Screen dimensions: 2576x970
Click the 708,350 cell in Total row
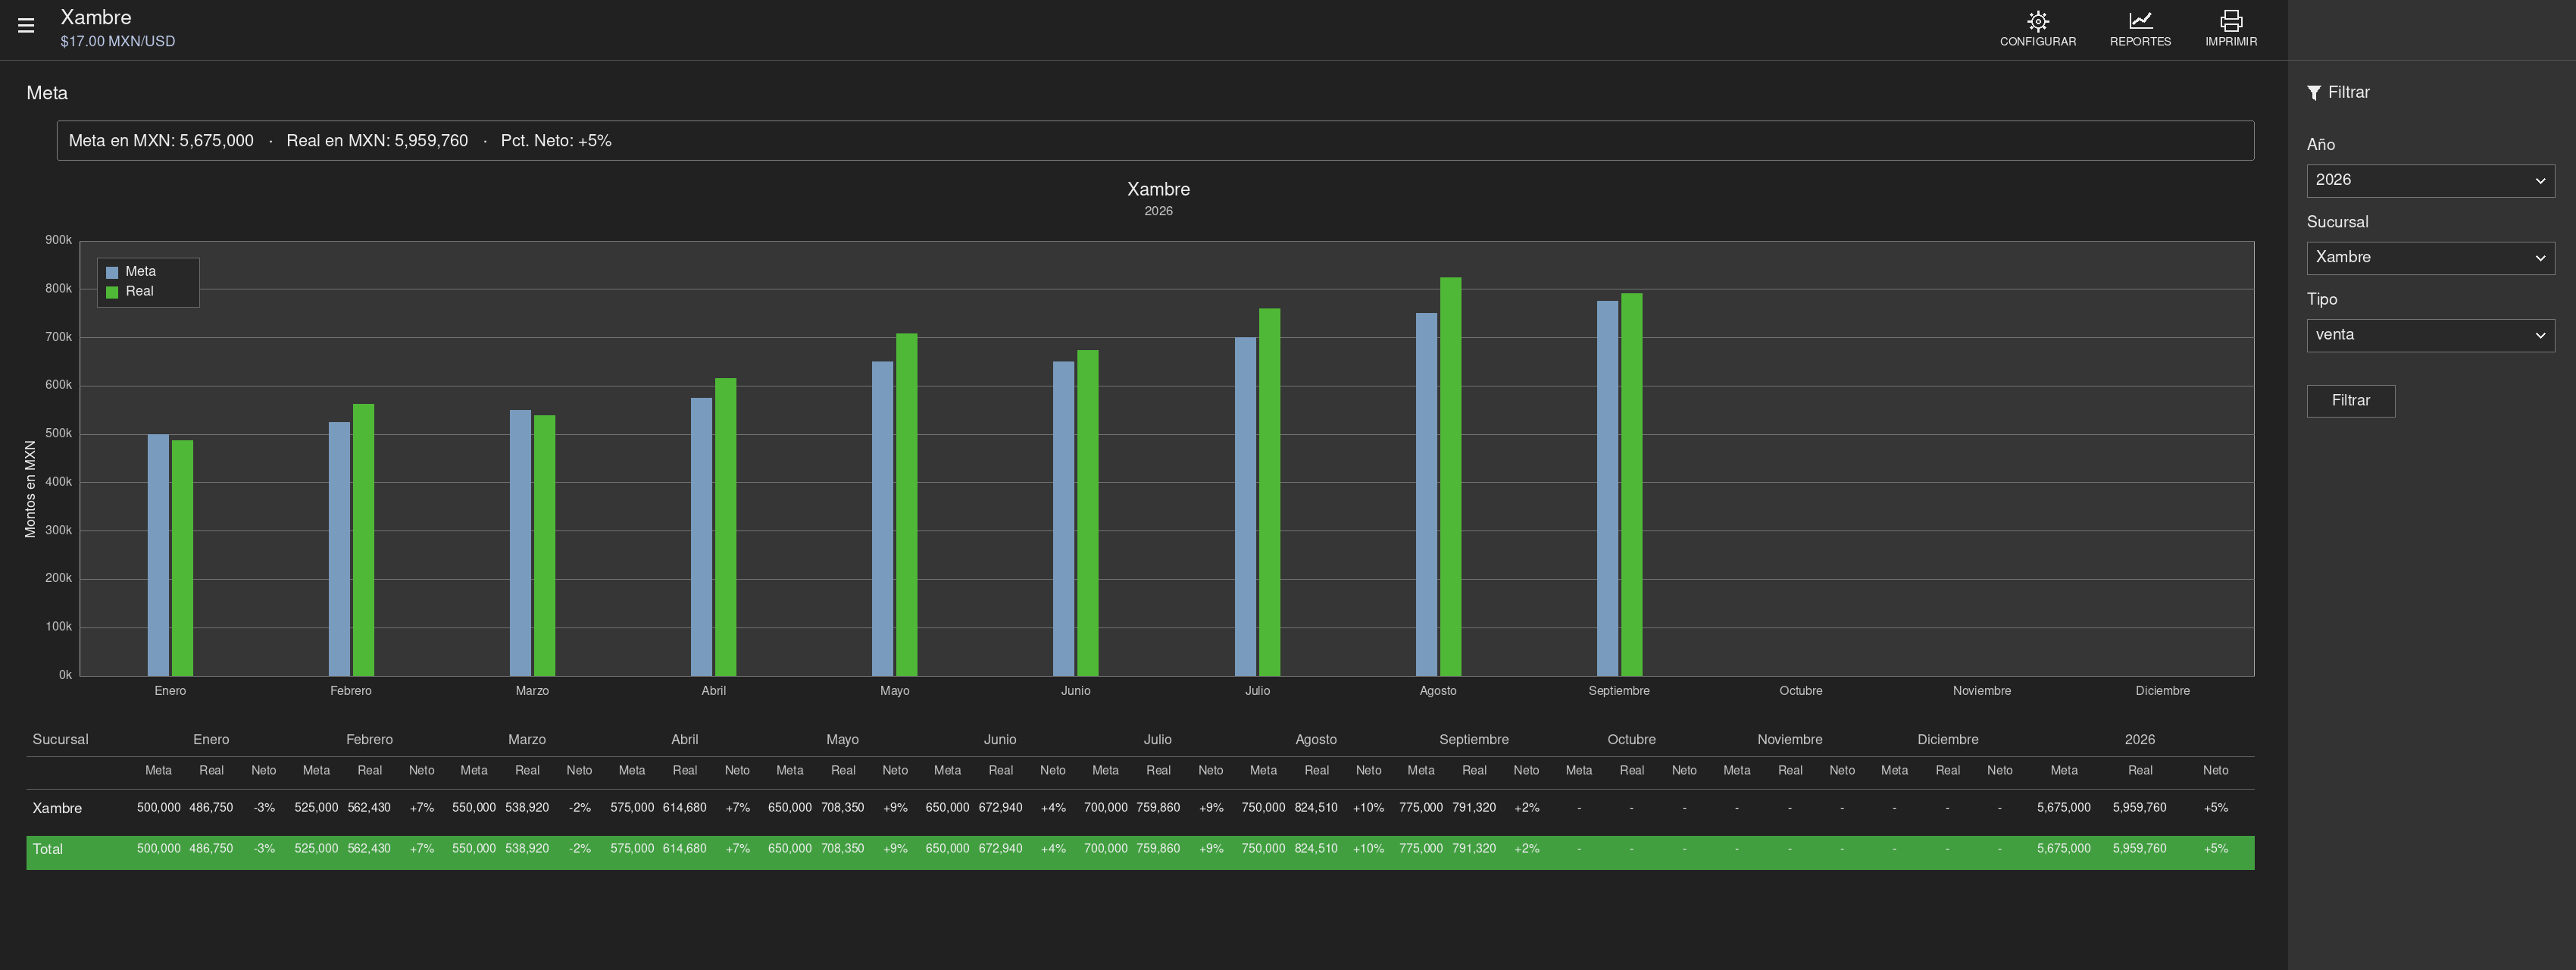[x=842, y=849]
